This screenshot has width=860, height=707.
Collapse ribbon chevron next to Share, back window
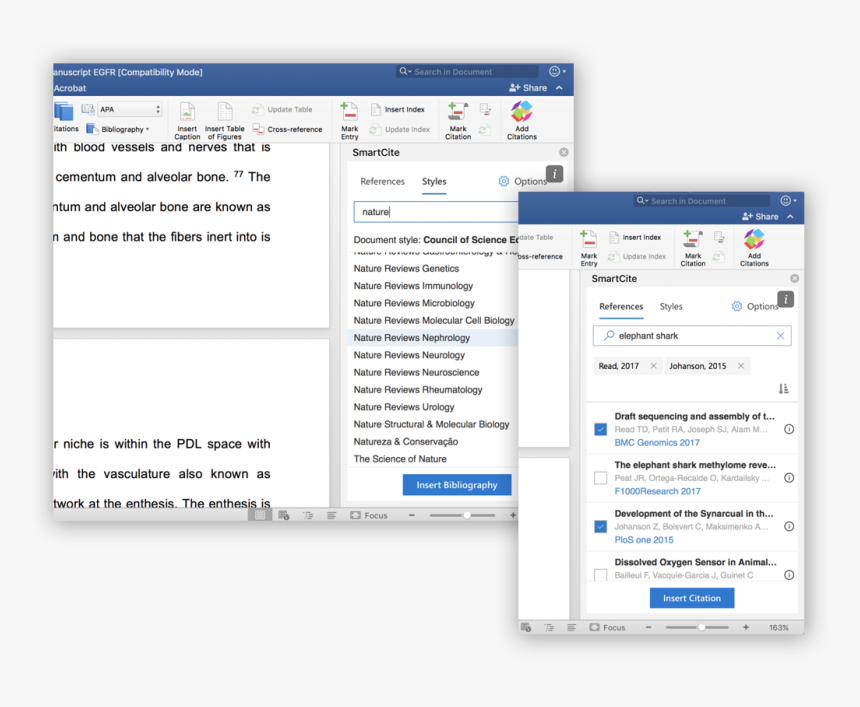[559, 88]
